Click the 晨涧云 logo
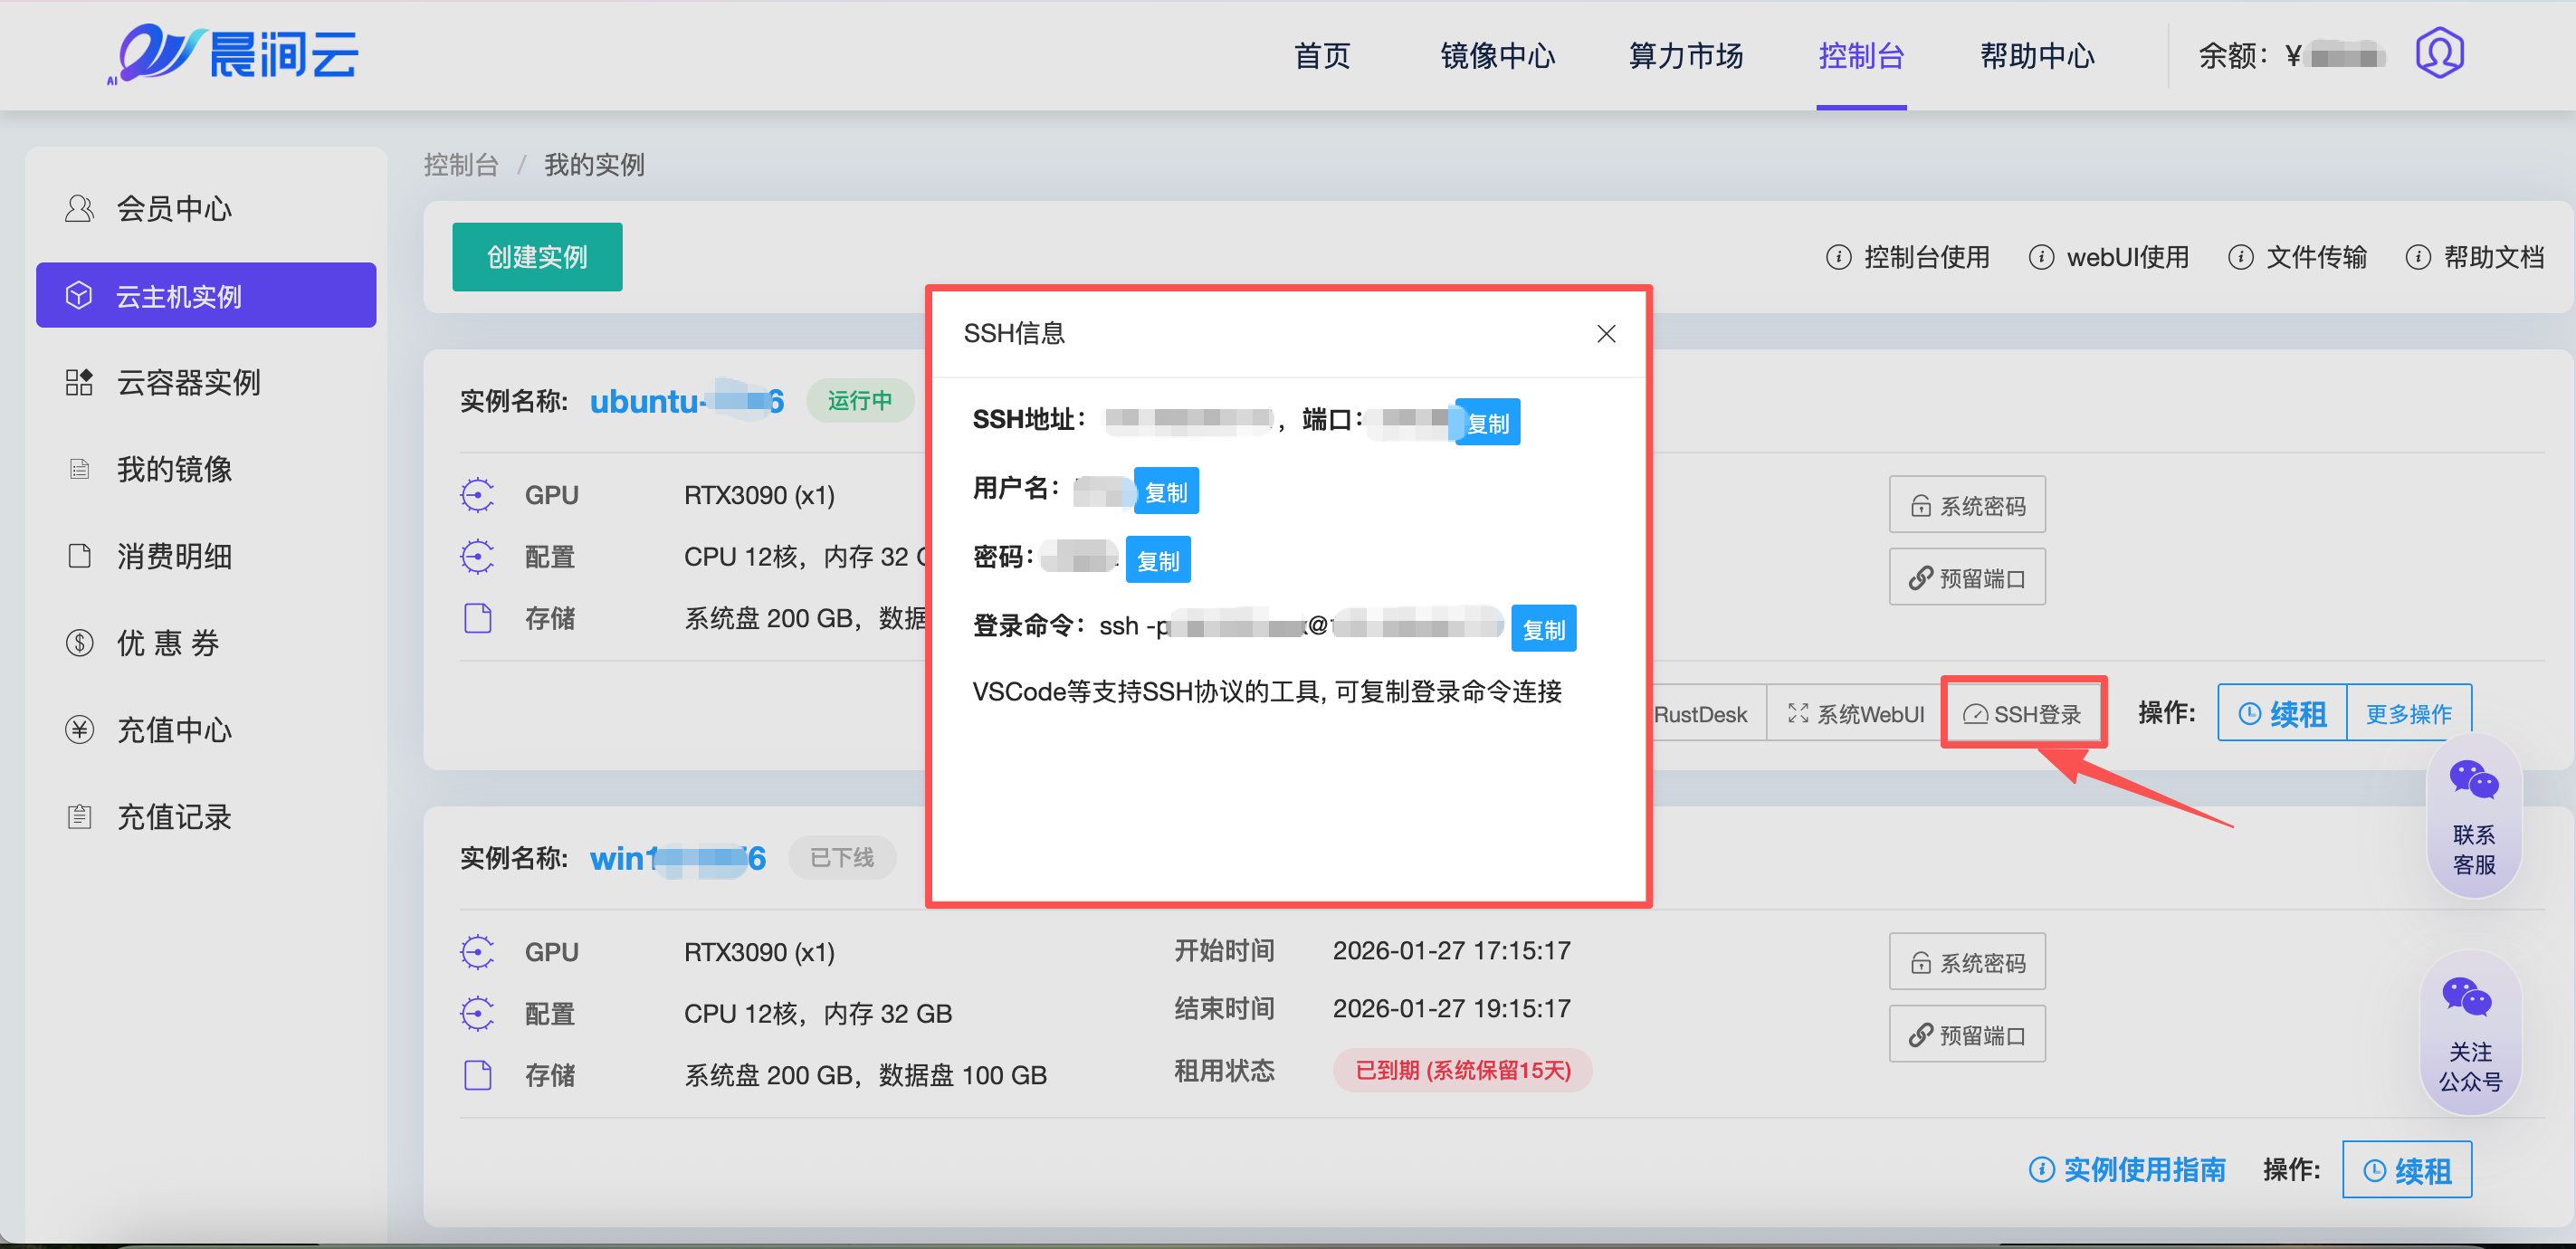2576x1249 pixels. point(234,54)
